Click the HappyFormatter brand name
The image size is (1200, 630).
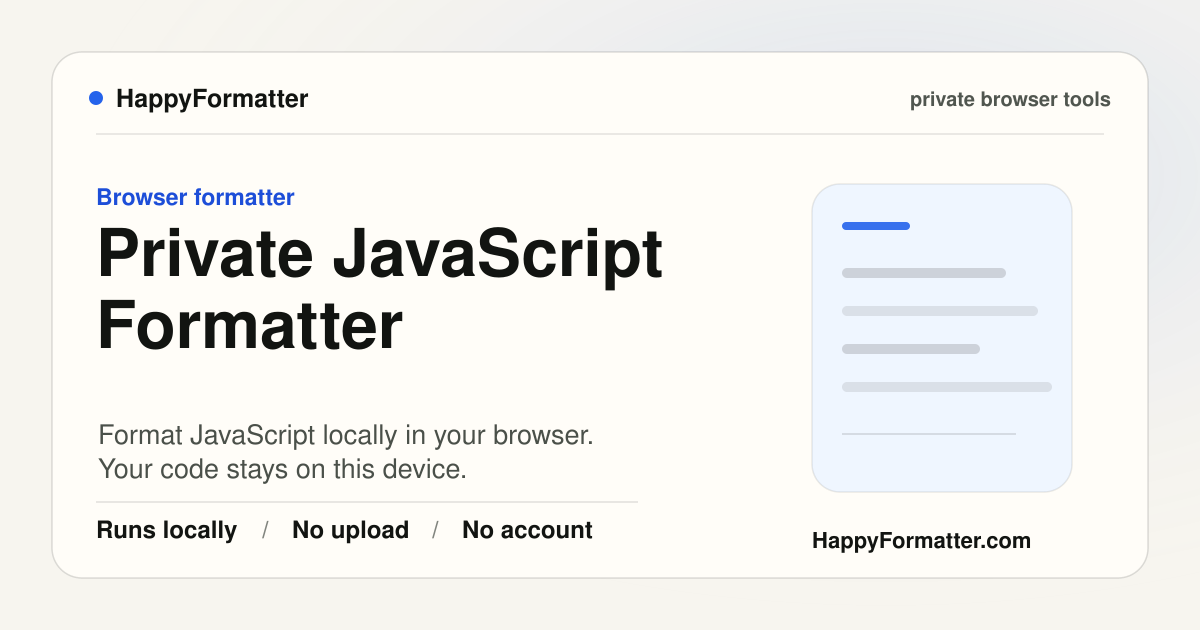point(212,99)
